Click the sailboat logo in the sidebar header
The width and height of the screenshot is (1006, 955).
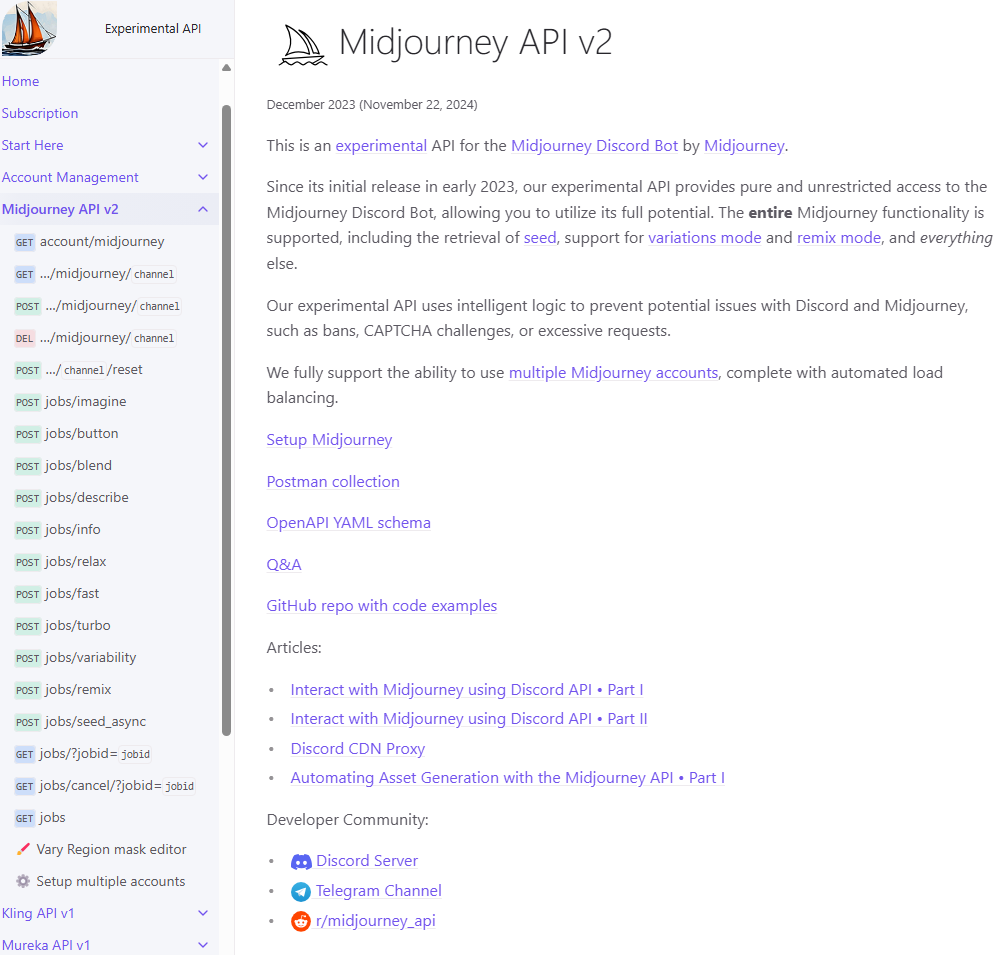point(29,28)
